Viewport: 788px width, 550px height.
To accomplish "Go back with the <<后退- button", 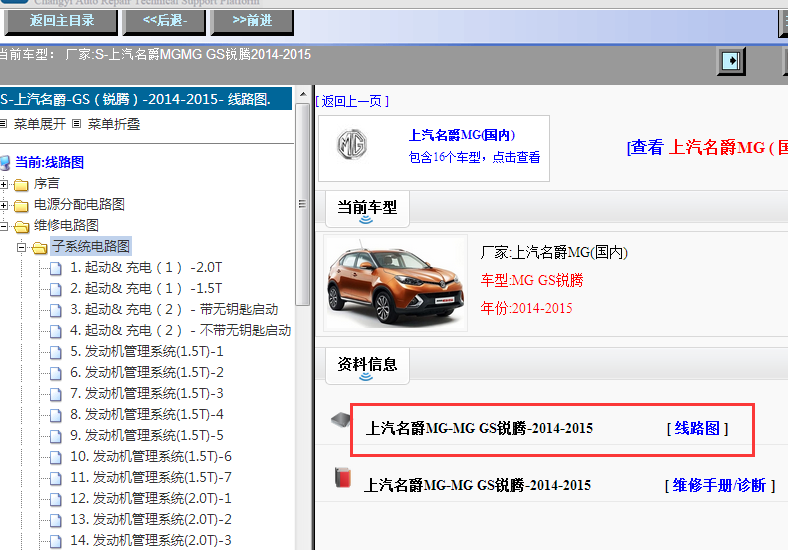I will [164, 22].
